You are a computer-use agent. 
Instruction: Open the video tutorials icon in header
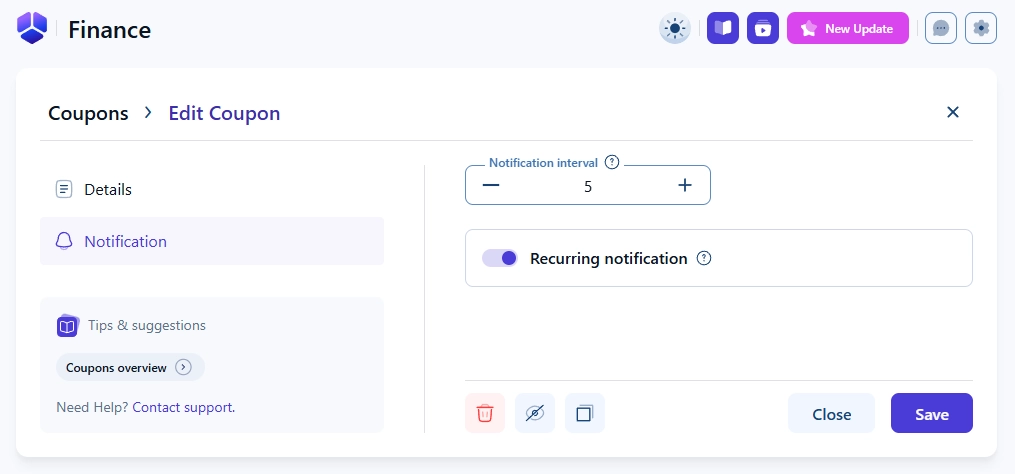pyautogui.click(x=763, y=28)
